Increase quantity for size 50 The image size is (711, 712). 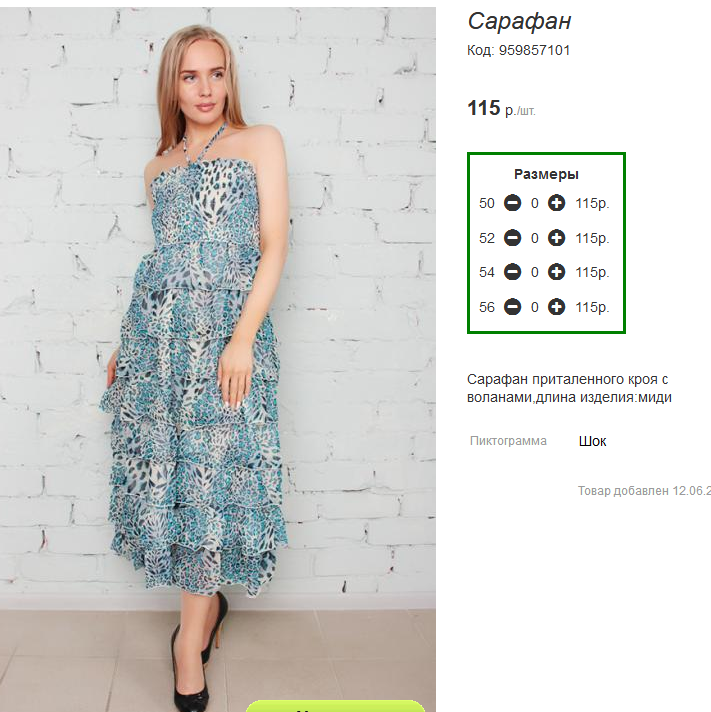coord(556,203)
